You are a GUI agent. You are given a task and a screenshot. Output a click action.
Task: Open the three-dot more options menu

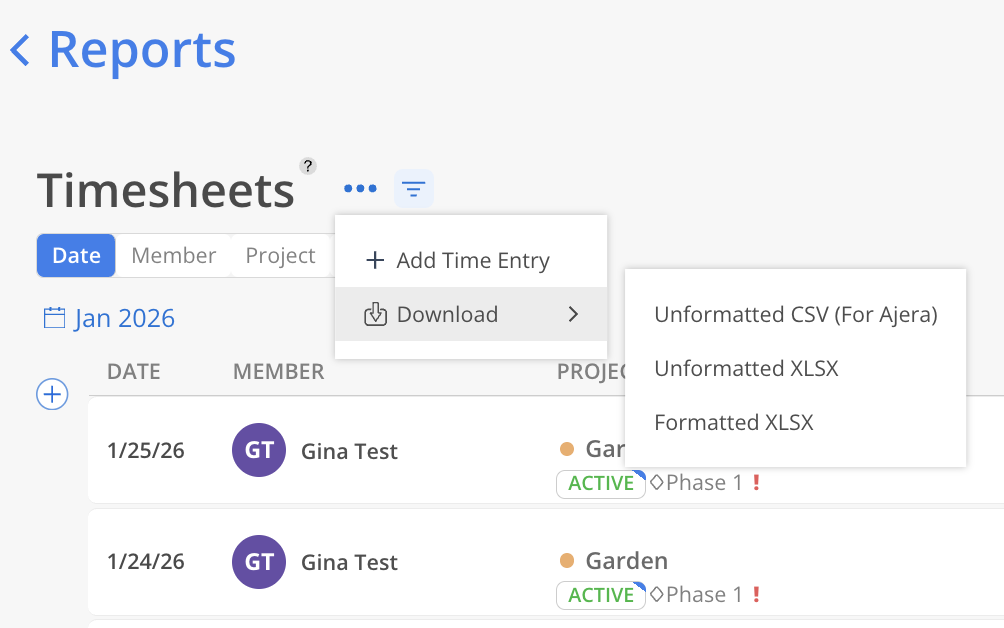point(360,188)
